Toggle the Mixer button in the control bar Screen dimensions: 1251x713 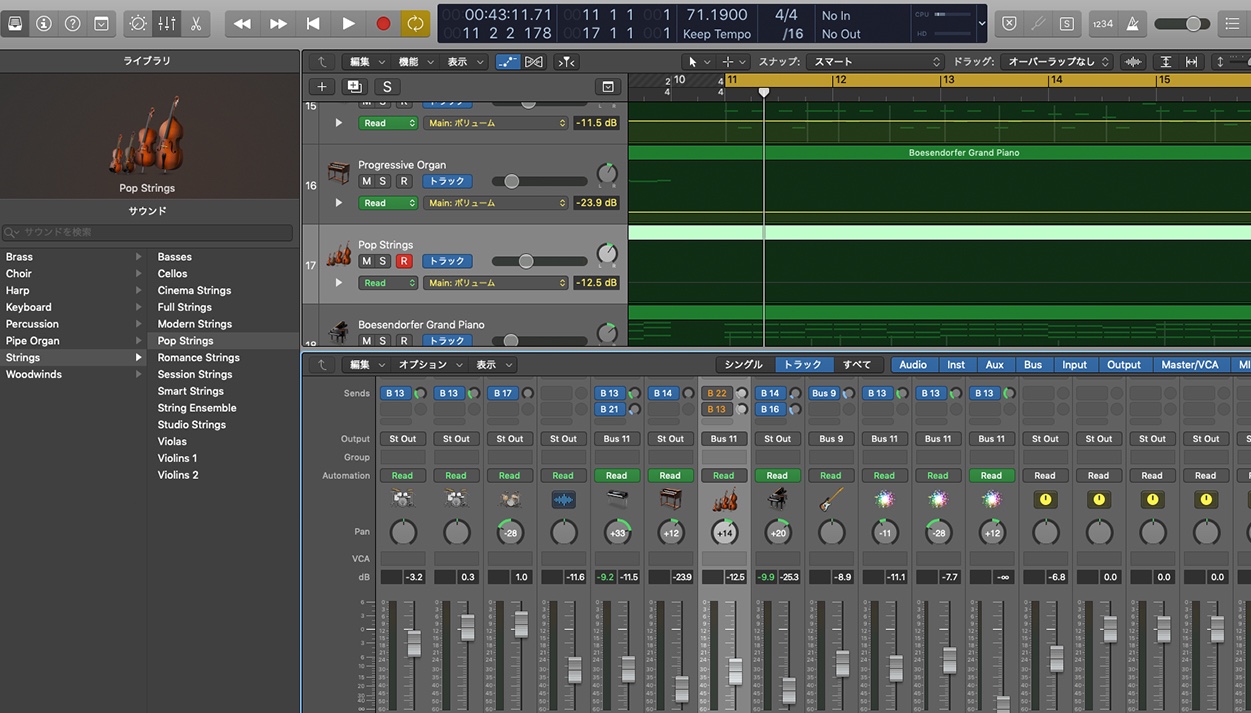pos(167,23)
